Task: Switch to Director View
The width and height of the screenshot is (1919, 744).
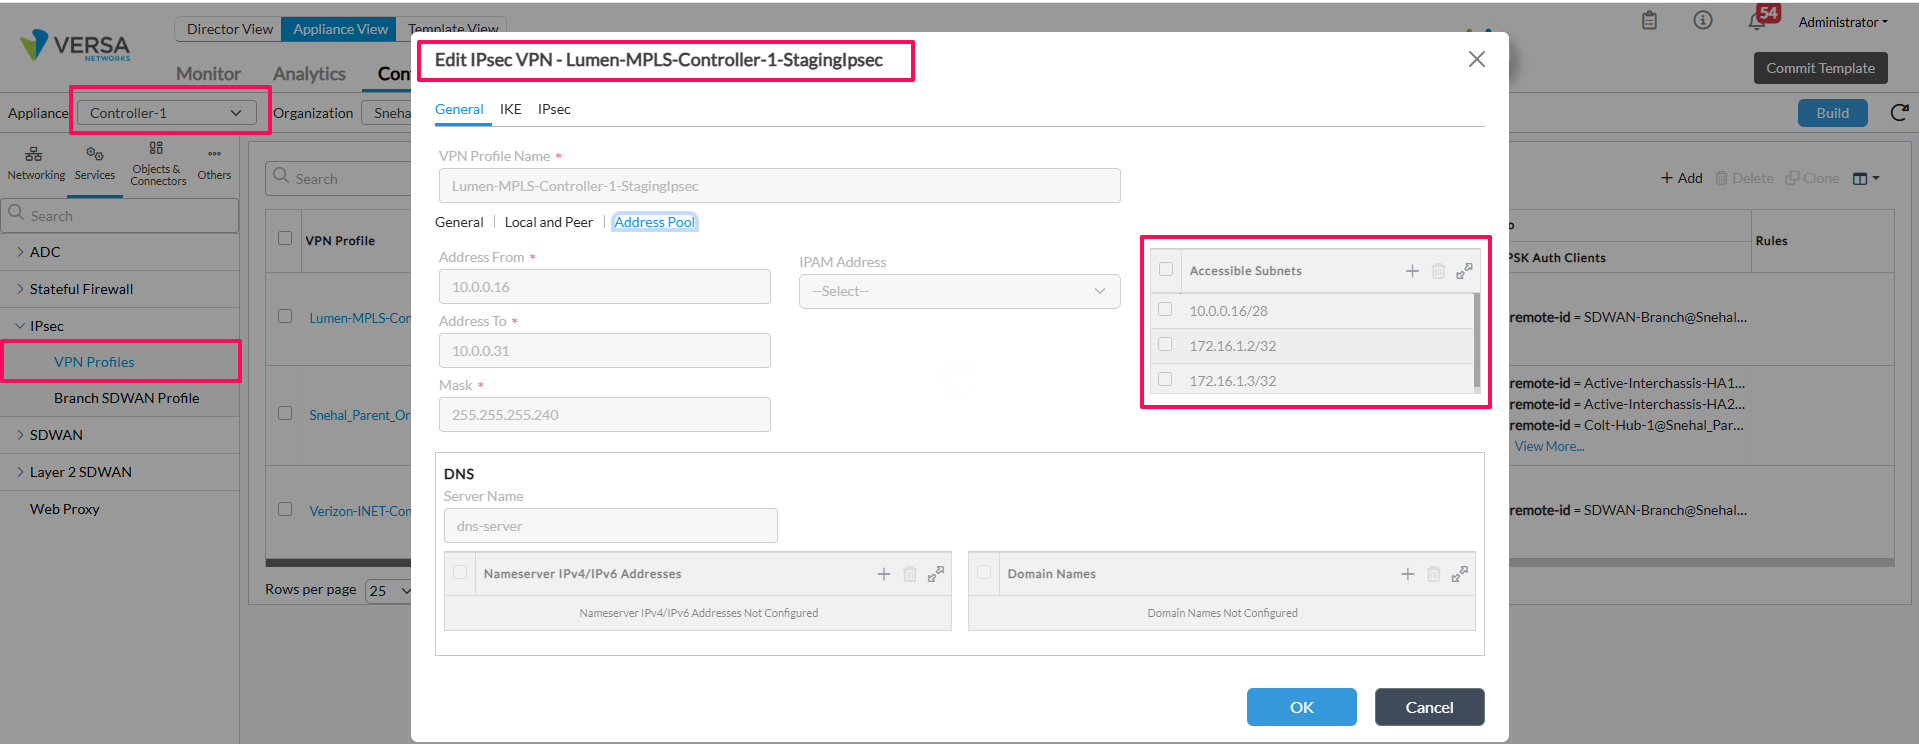Action: click(229, 29)
